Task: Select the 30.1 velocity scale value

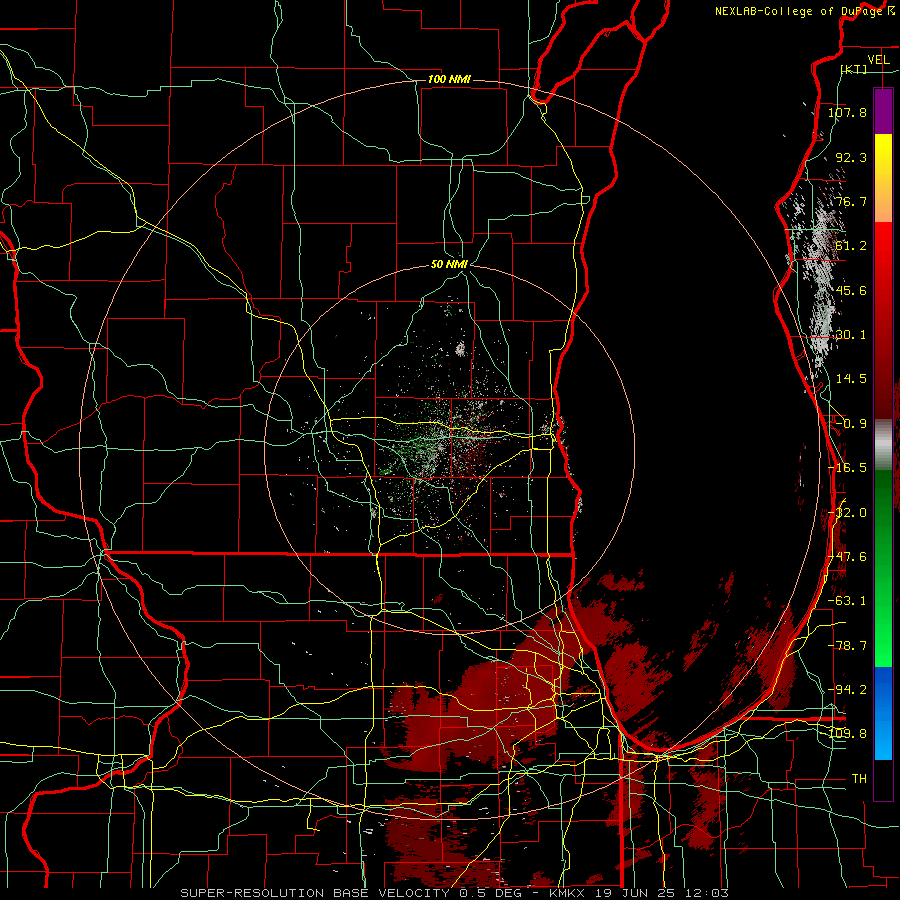Action: point(851,335)
